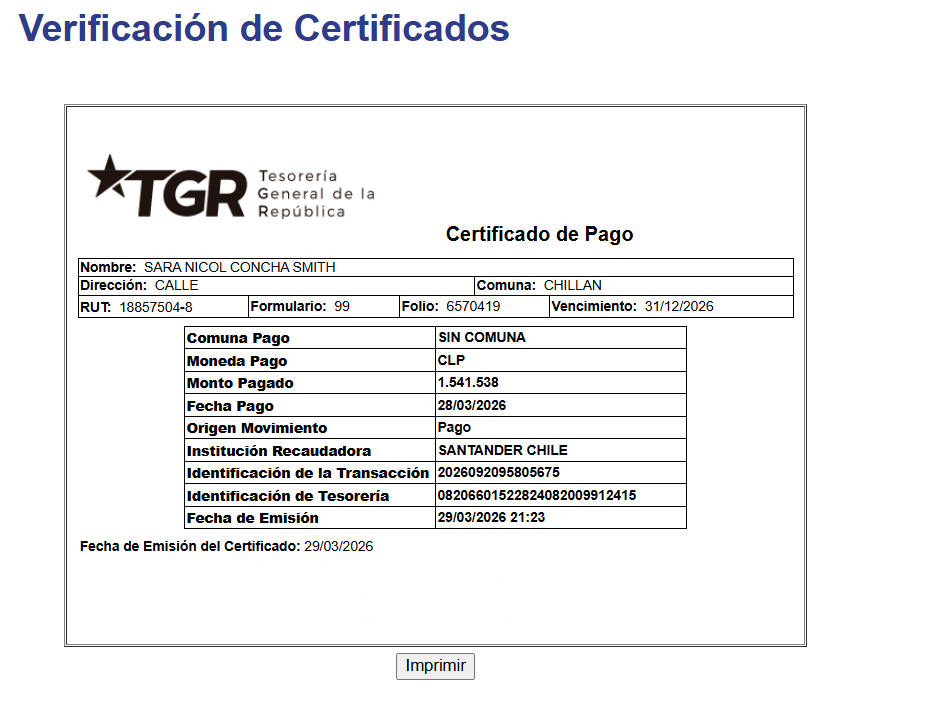The height and width of the screenshot is (723, 945).
Task: Click the 'Vencimiento:' label
Action: pos(594,306)
